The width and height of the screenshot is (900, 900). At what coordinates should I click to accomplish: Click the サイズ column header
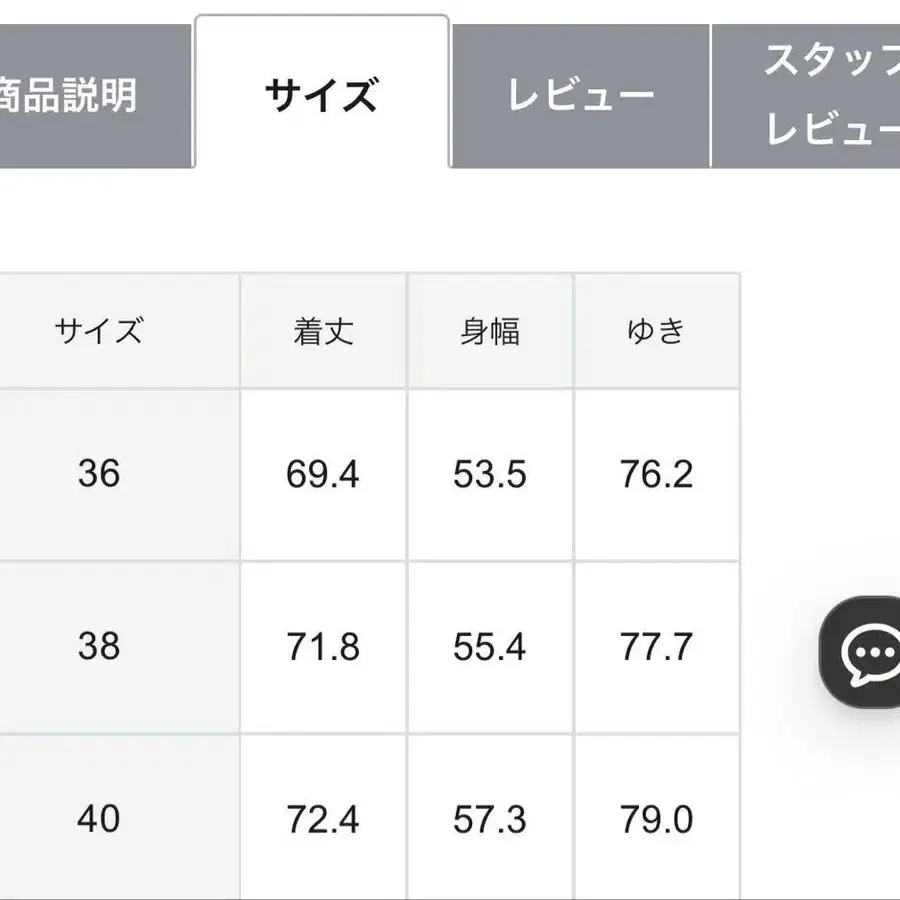pyautogui.click(x=99, y=331)
